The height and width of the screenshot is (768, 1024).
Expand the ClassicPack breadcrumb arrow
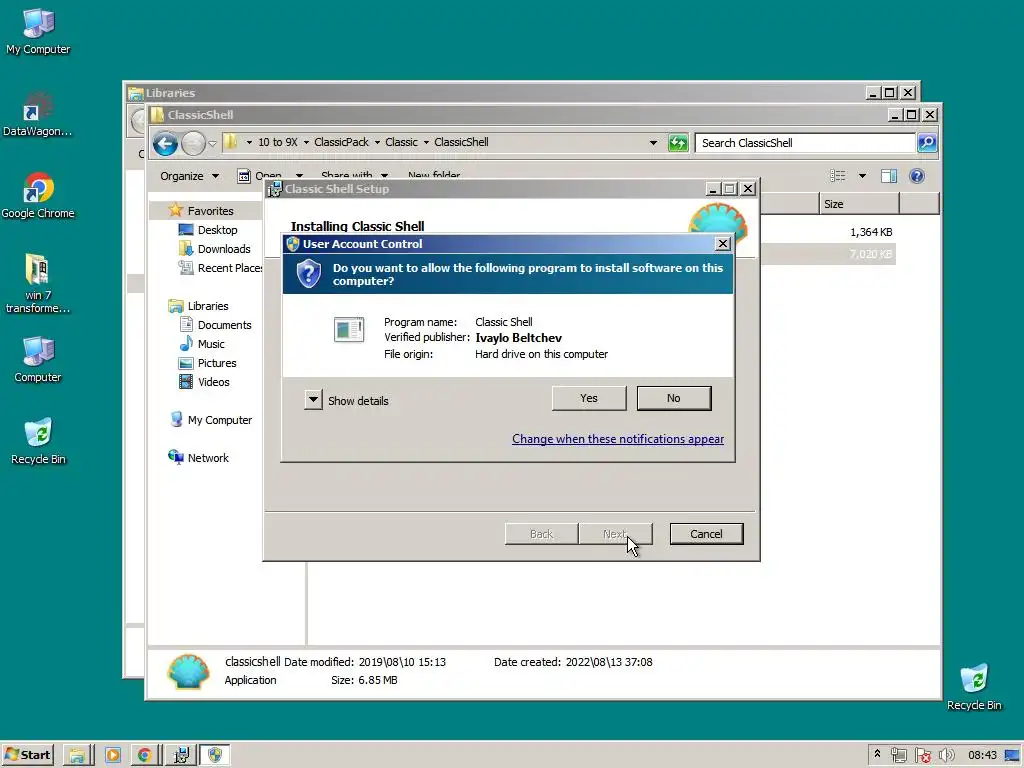click(x=377, y=142)
